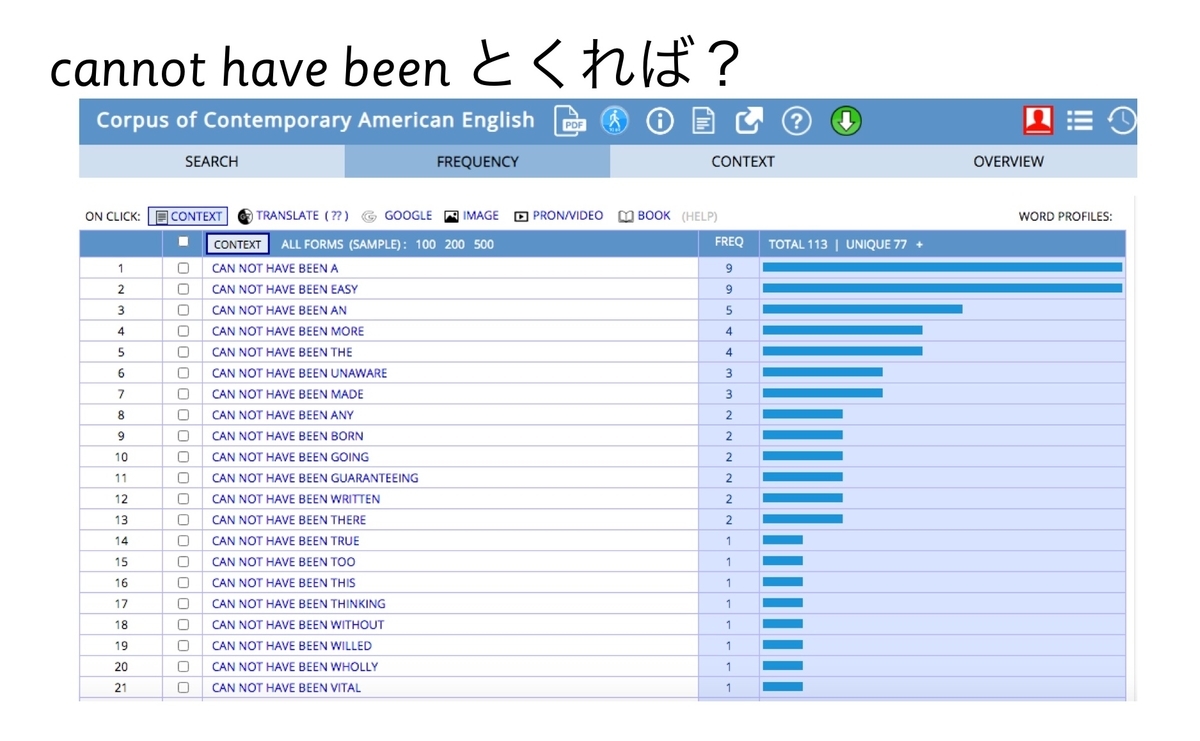1200x741 pixels.
Task: Select CONTEXT on-click option
Action: pyautogui.click(x=188, y=216)
